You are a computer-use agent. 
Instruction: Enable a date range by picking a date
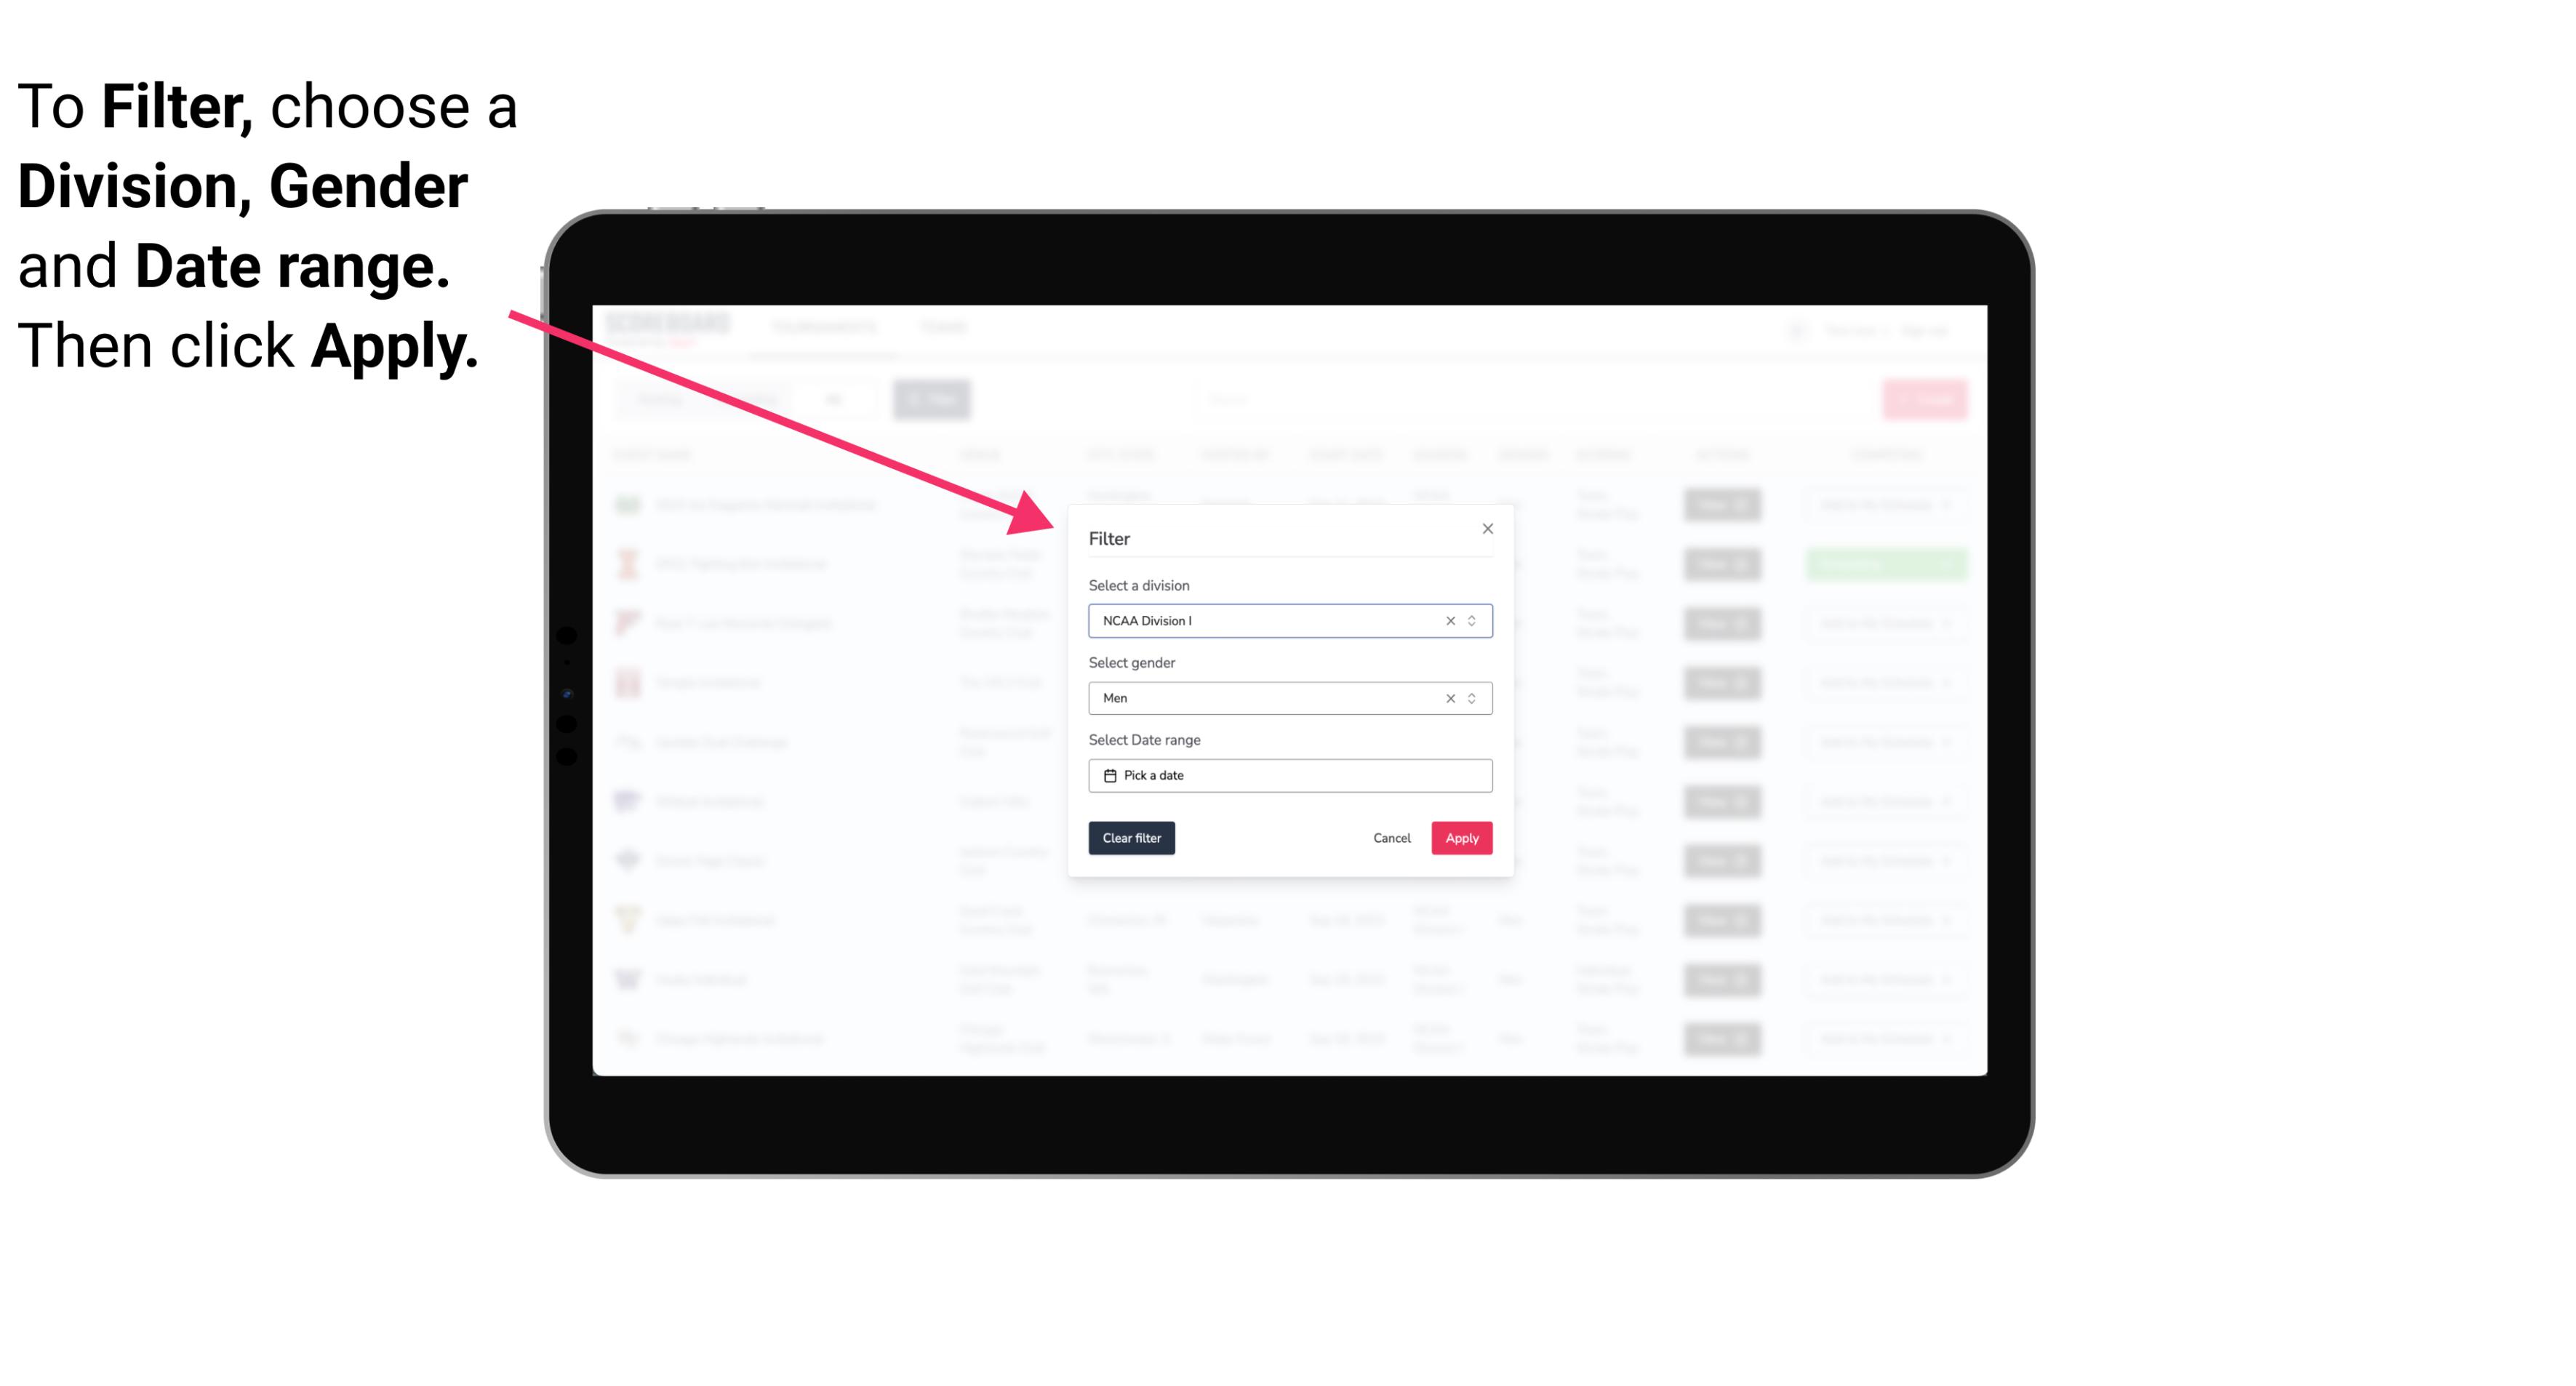coord(1289,775)
